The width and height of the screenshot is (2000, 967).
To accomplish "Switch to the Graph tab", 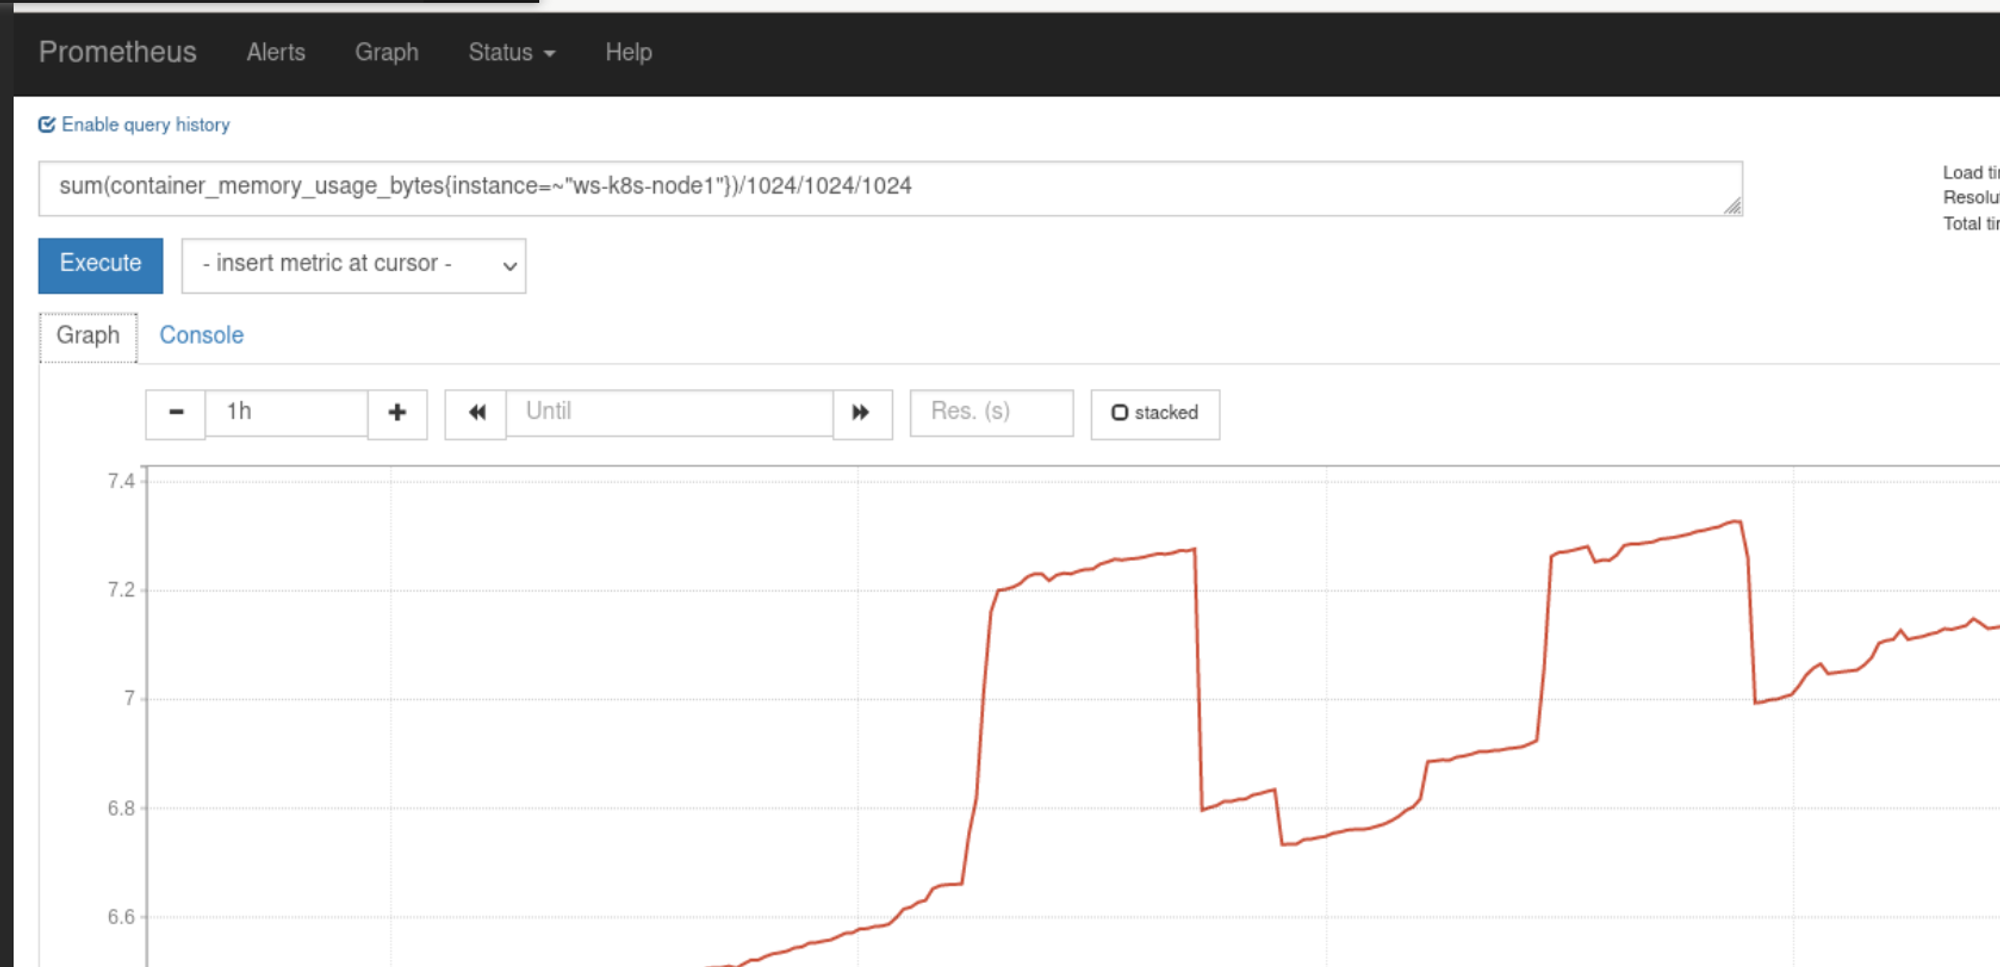I will pos(88,336).
